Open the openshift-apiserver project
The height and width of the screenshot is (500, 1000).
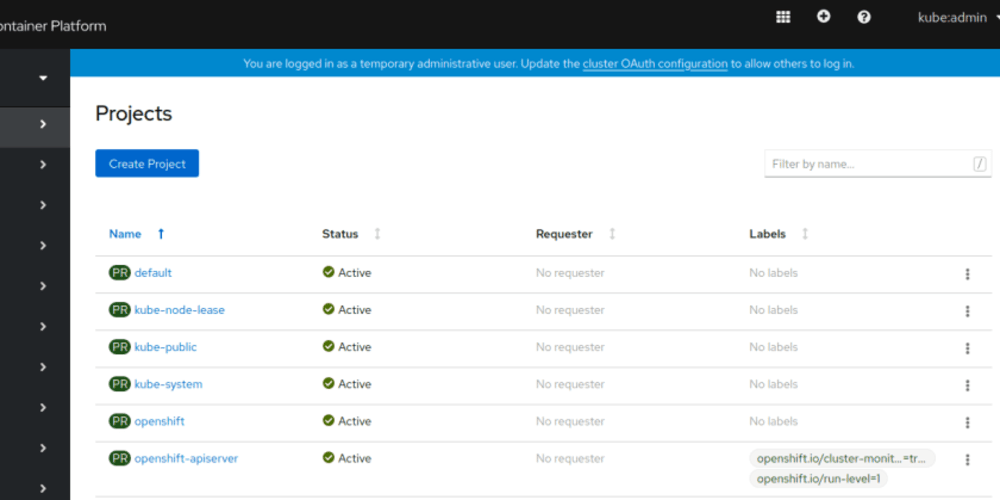(186, 459)
